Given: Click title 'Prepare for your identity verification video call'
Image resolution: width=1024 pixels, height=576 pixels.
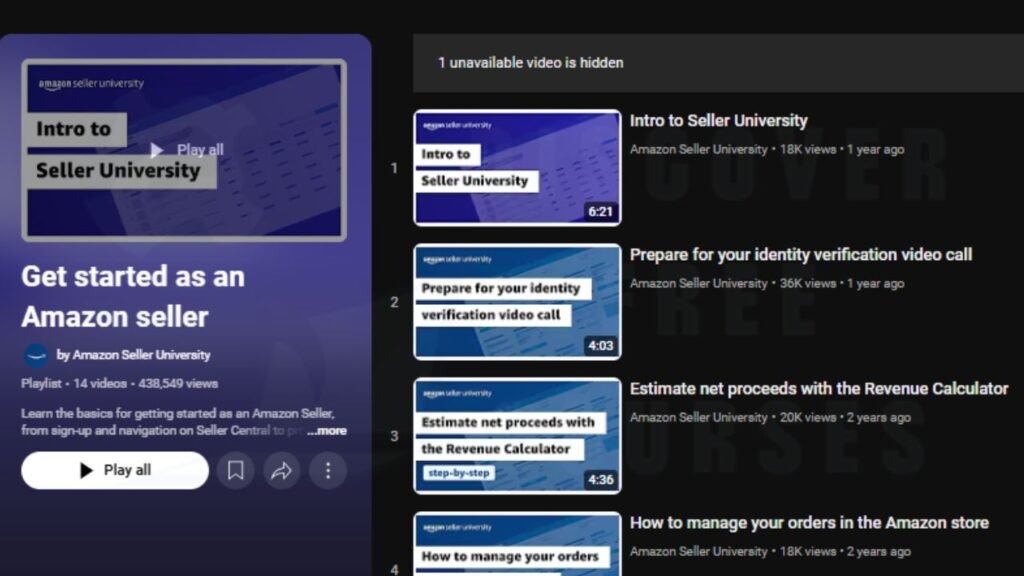Looking at the screenshot, I should pos(801,255).
